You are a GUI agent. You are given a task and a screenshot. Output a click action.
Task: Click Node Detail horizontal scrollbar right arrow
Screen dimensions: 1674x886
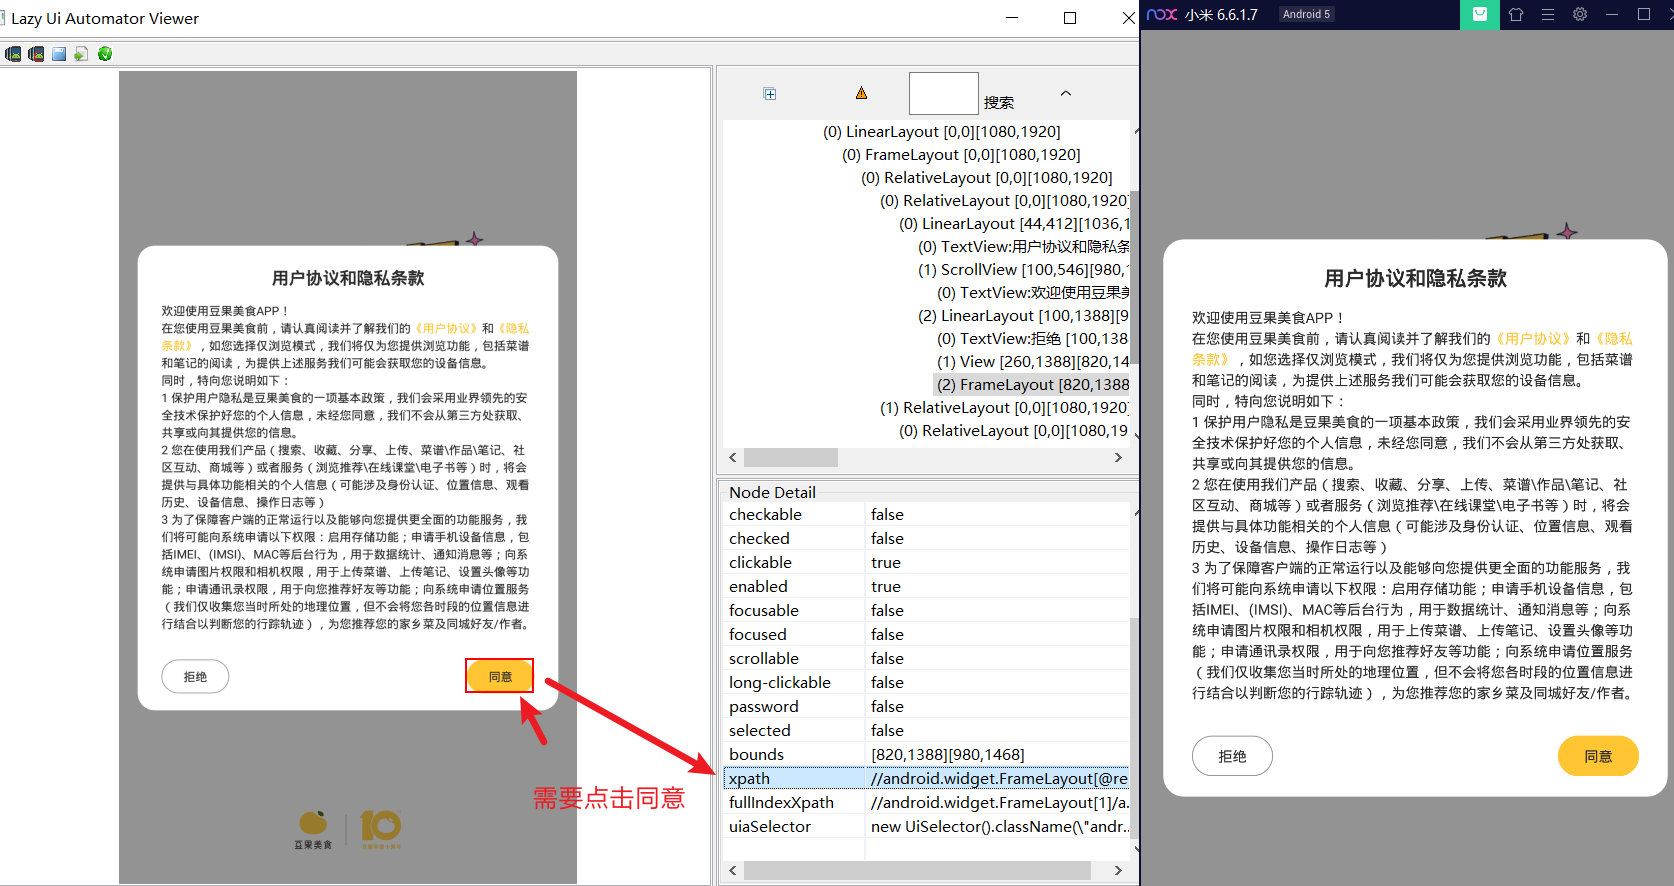tap(1118, 870)
